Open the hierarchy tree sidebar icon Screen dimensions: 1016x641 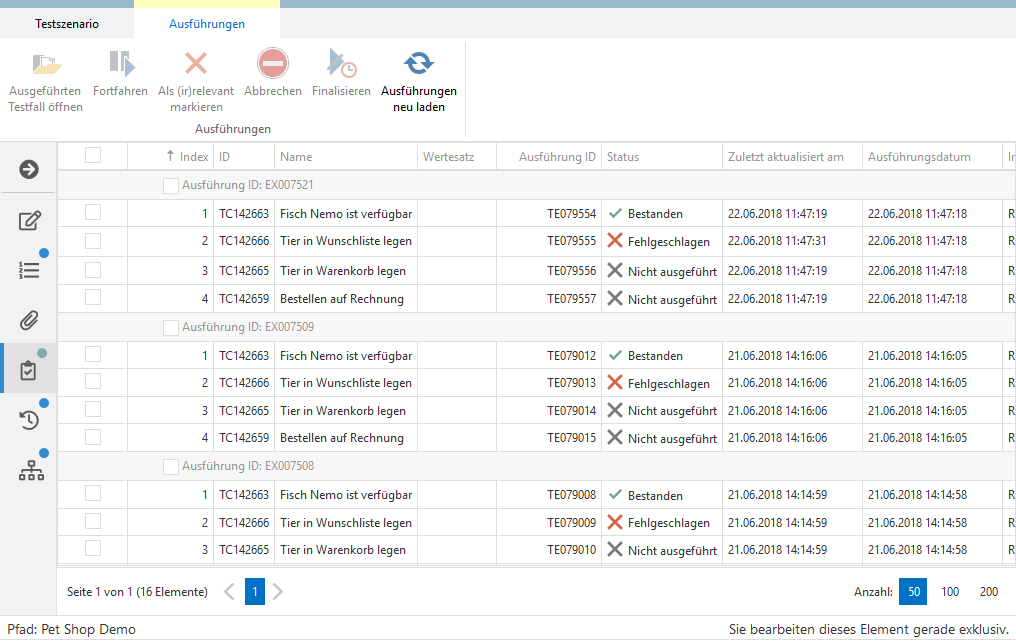pyautogui.click(x=31, y=471)
